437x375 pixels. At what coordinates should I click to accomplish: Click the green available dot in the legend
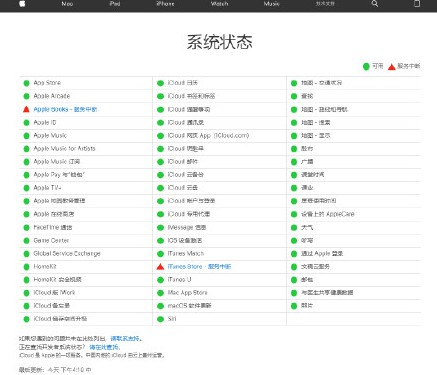point(366,66)
